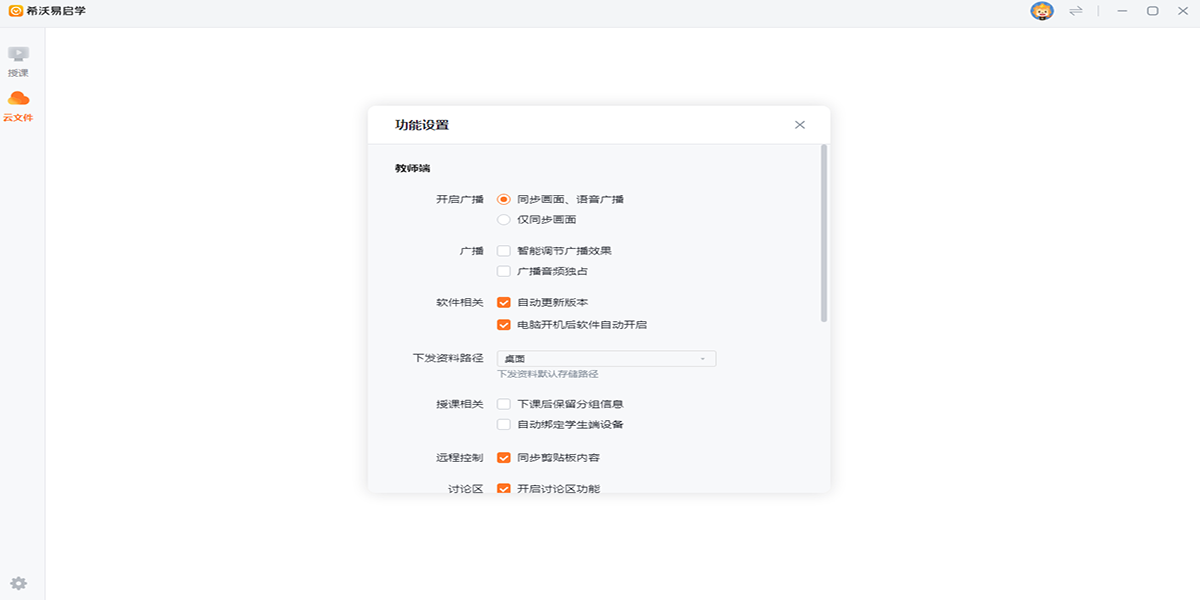This screenshot has width=1200, height=600.
Task: Click the user avatar icon
Action: (x=1042, y=11)
